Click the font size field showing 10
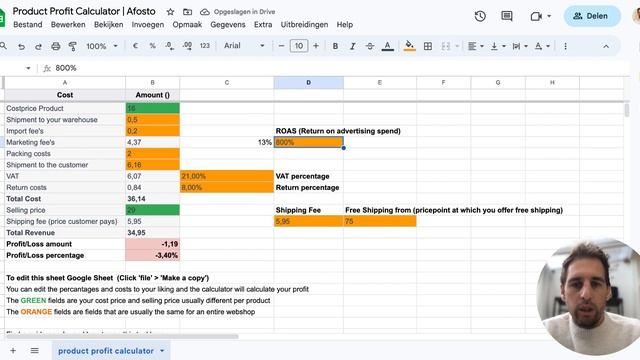Image resolution: width=640 pixels, height=360 pixels. [299, 46]
